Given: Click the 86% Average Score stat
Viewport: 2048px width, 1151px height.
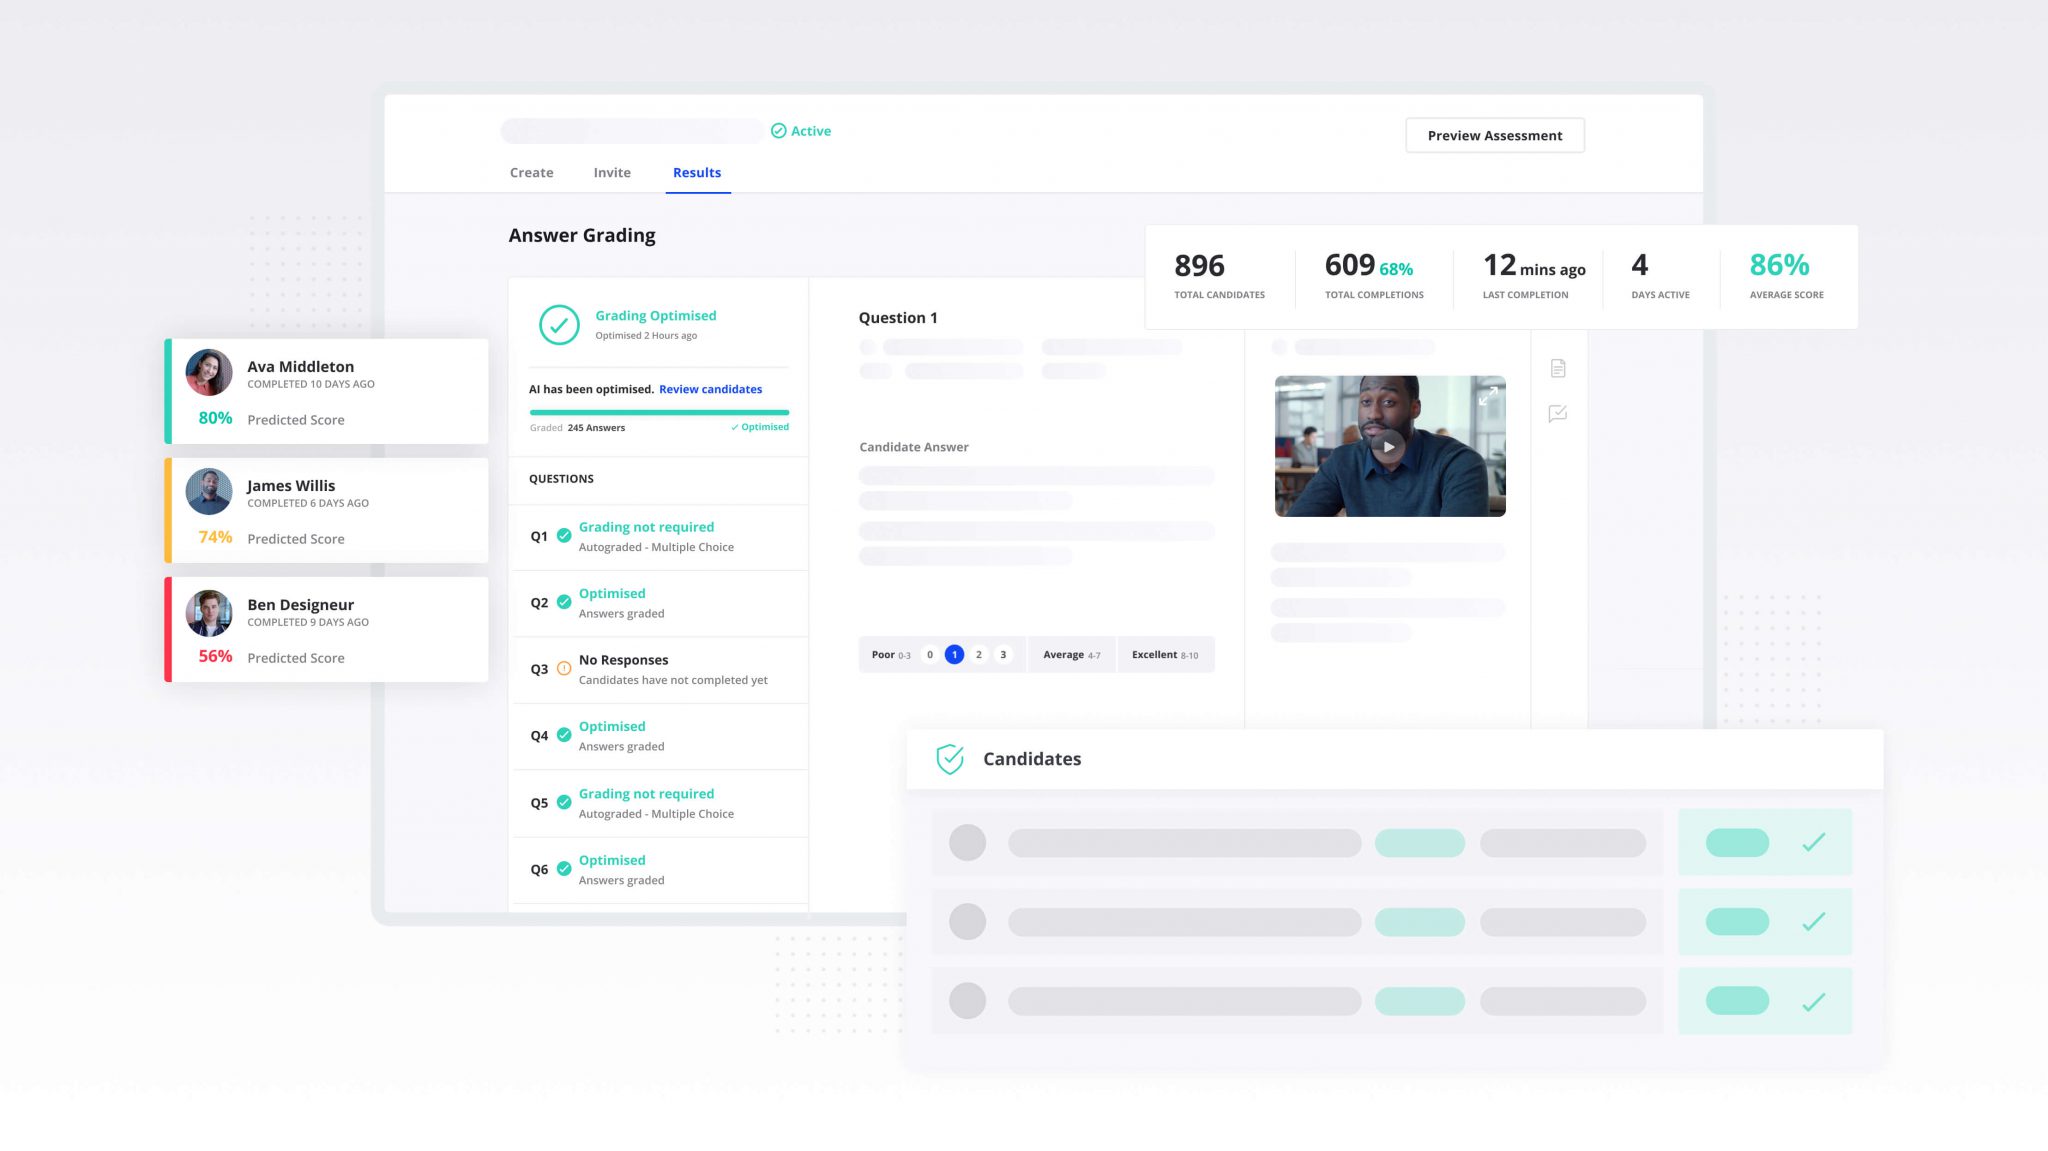Looking at the screenshot, I should click(1786, 276).
